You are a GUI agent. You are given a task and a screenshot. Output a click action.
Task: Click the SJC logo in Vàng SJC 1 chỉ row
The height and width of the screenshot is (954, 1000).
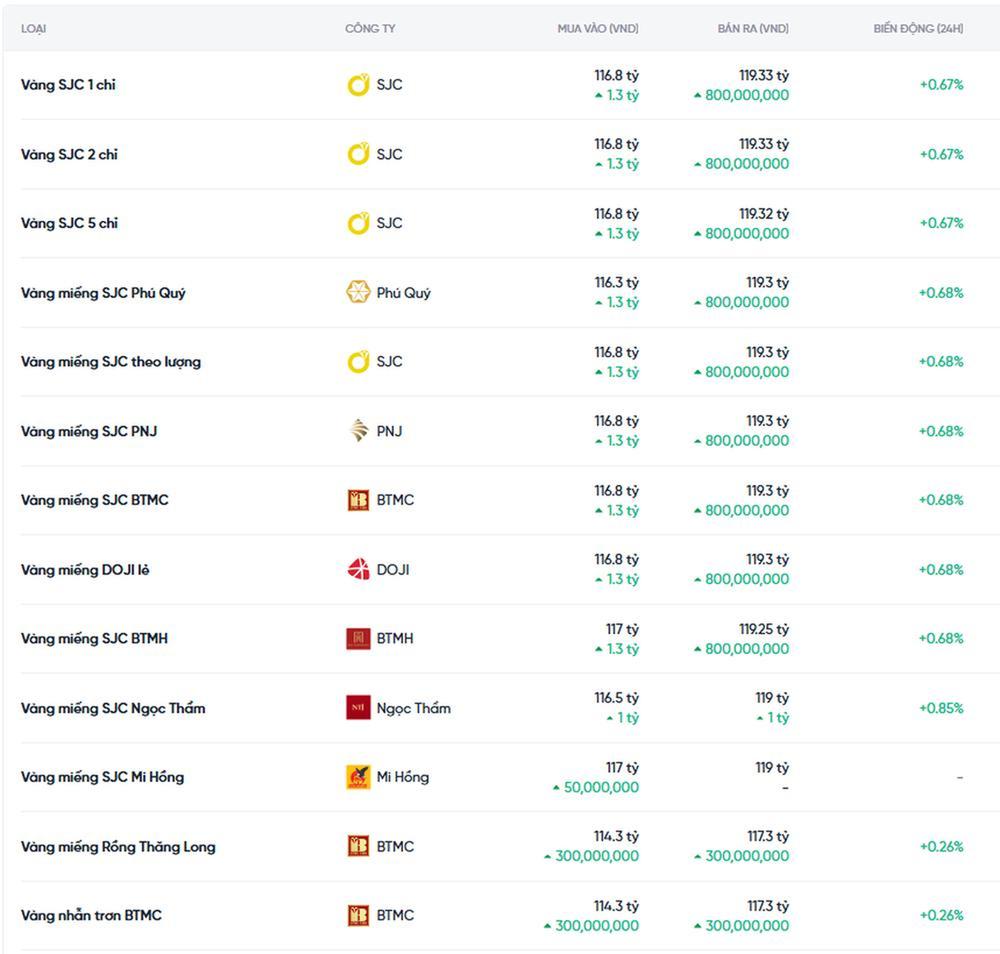tap(358, 85)
